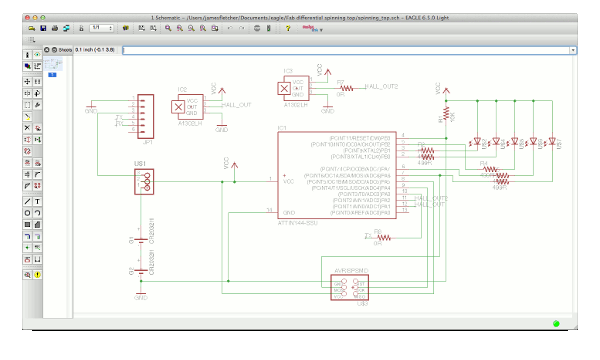Select the Mirror tool
The image size is (600, 360).
click(x=27, y=93)
